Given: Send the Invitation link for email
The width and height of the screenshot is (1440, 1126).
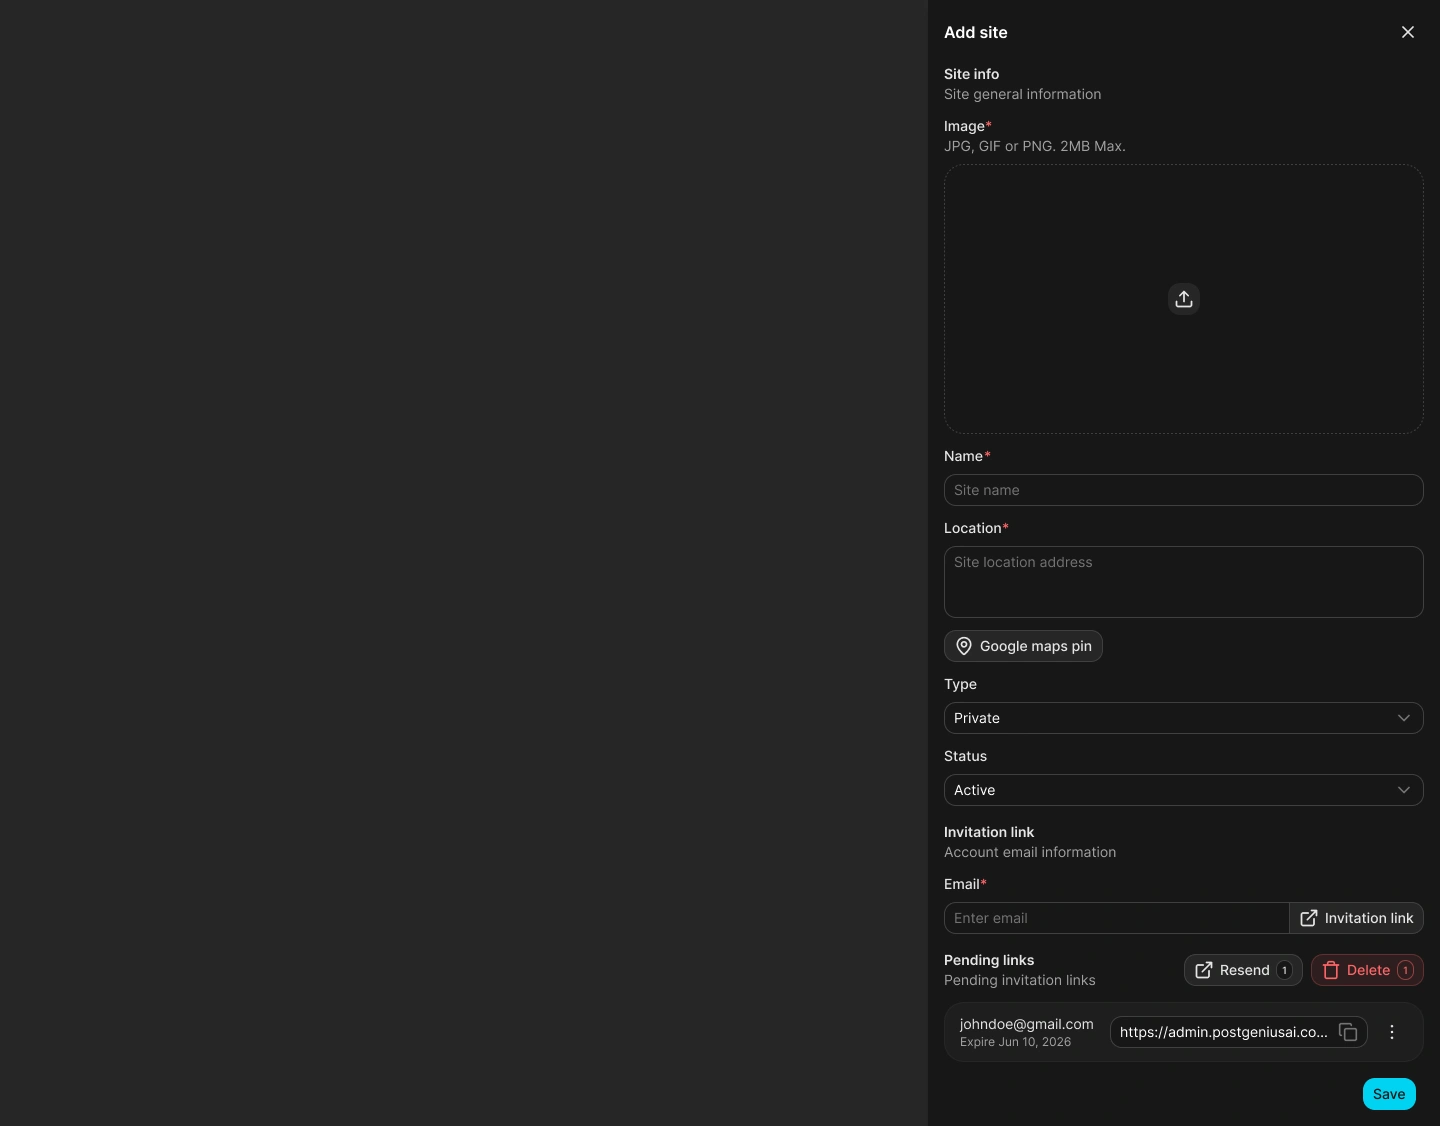Looking at the screenshot, I should 1356,918.
